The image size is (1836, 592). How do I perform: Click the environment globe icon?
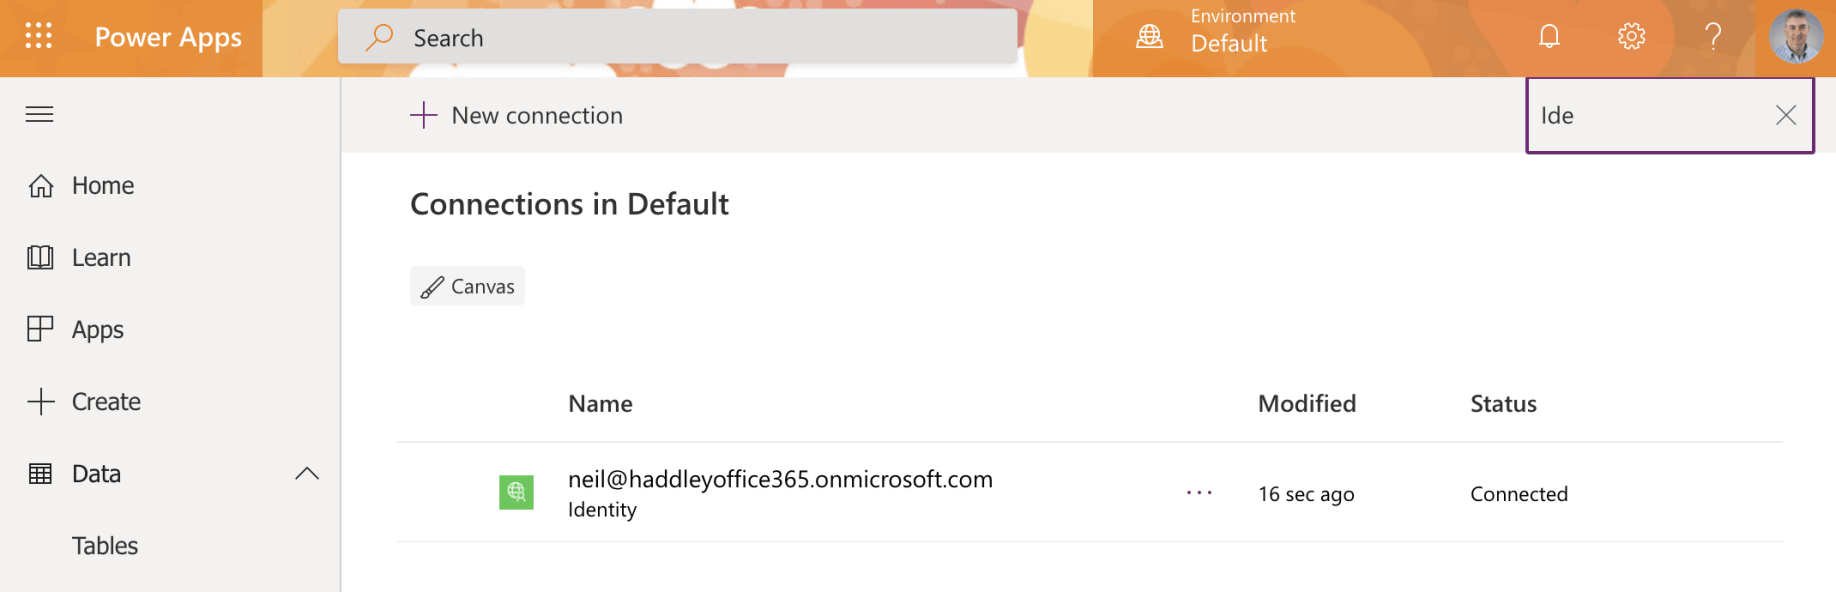point(1150,37)
